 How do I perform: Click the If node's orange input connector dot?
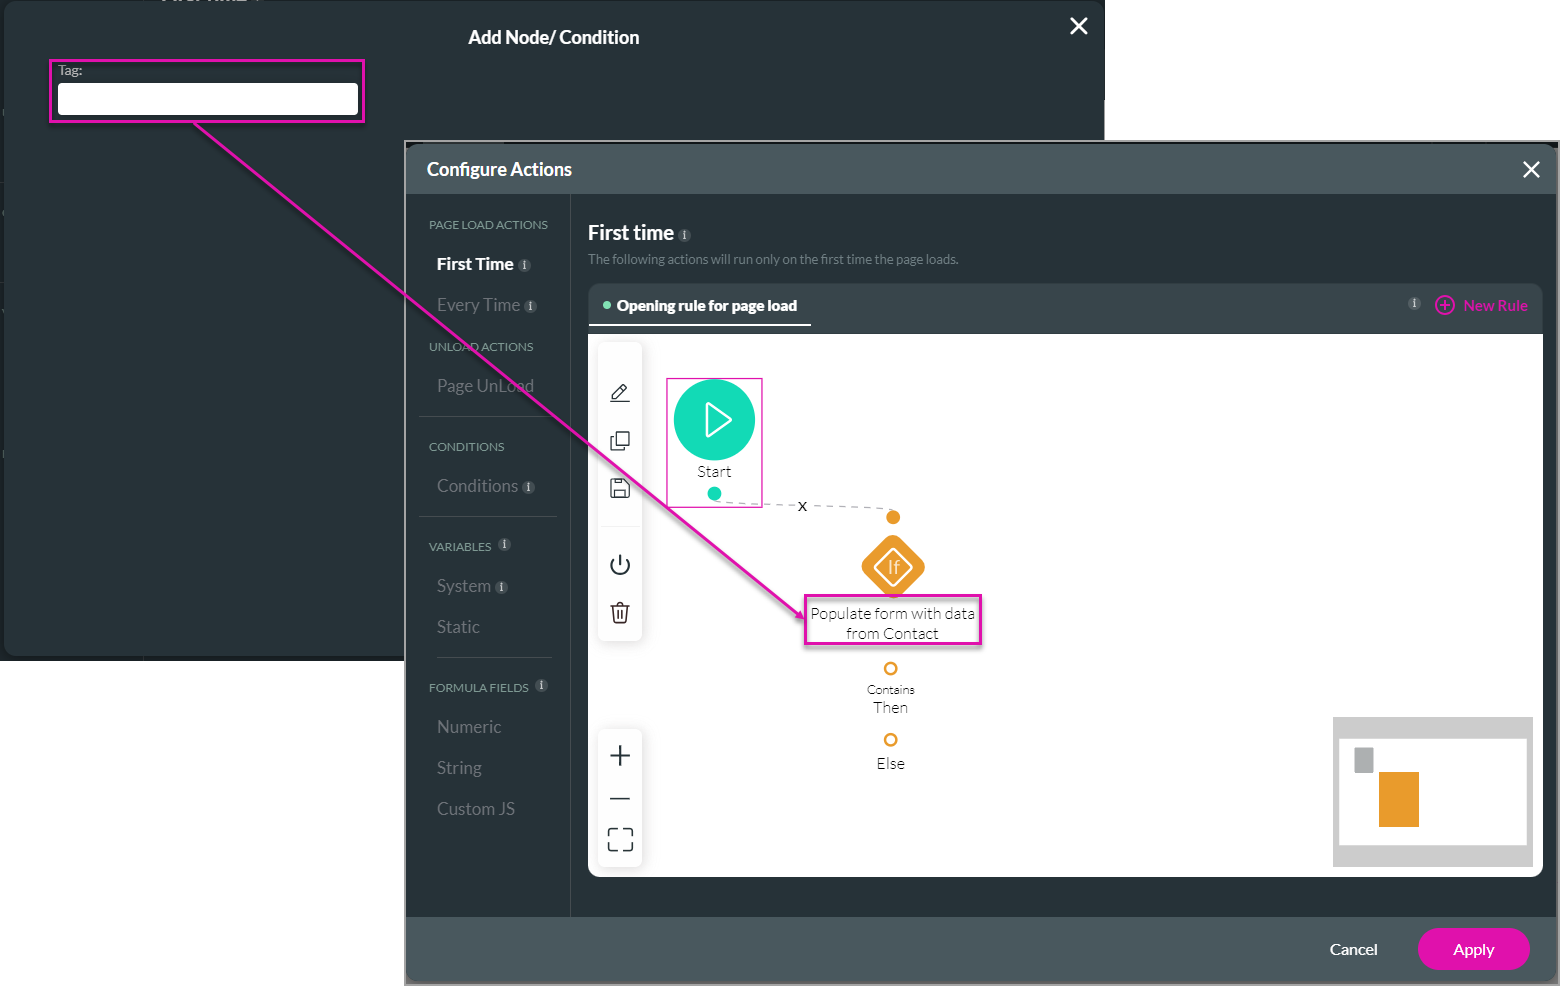[893, 517]
